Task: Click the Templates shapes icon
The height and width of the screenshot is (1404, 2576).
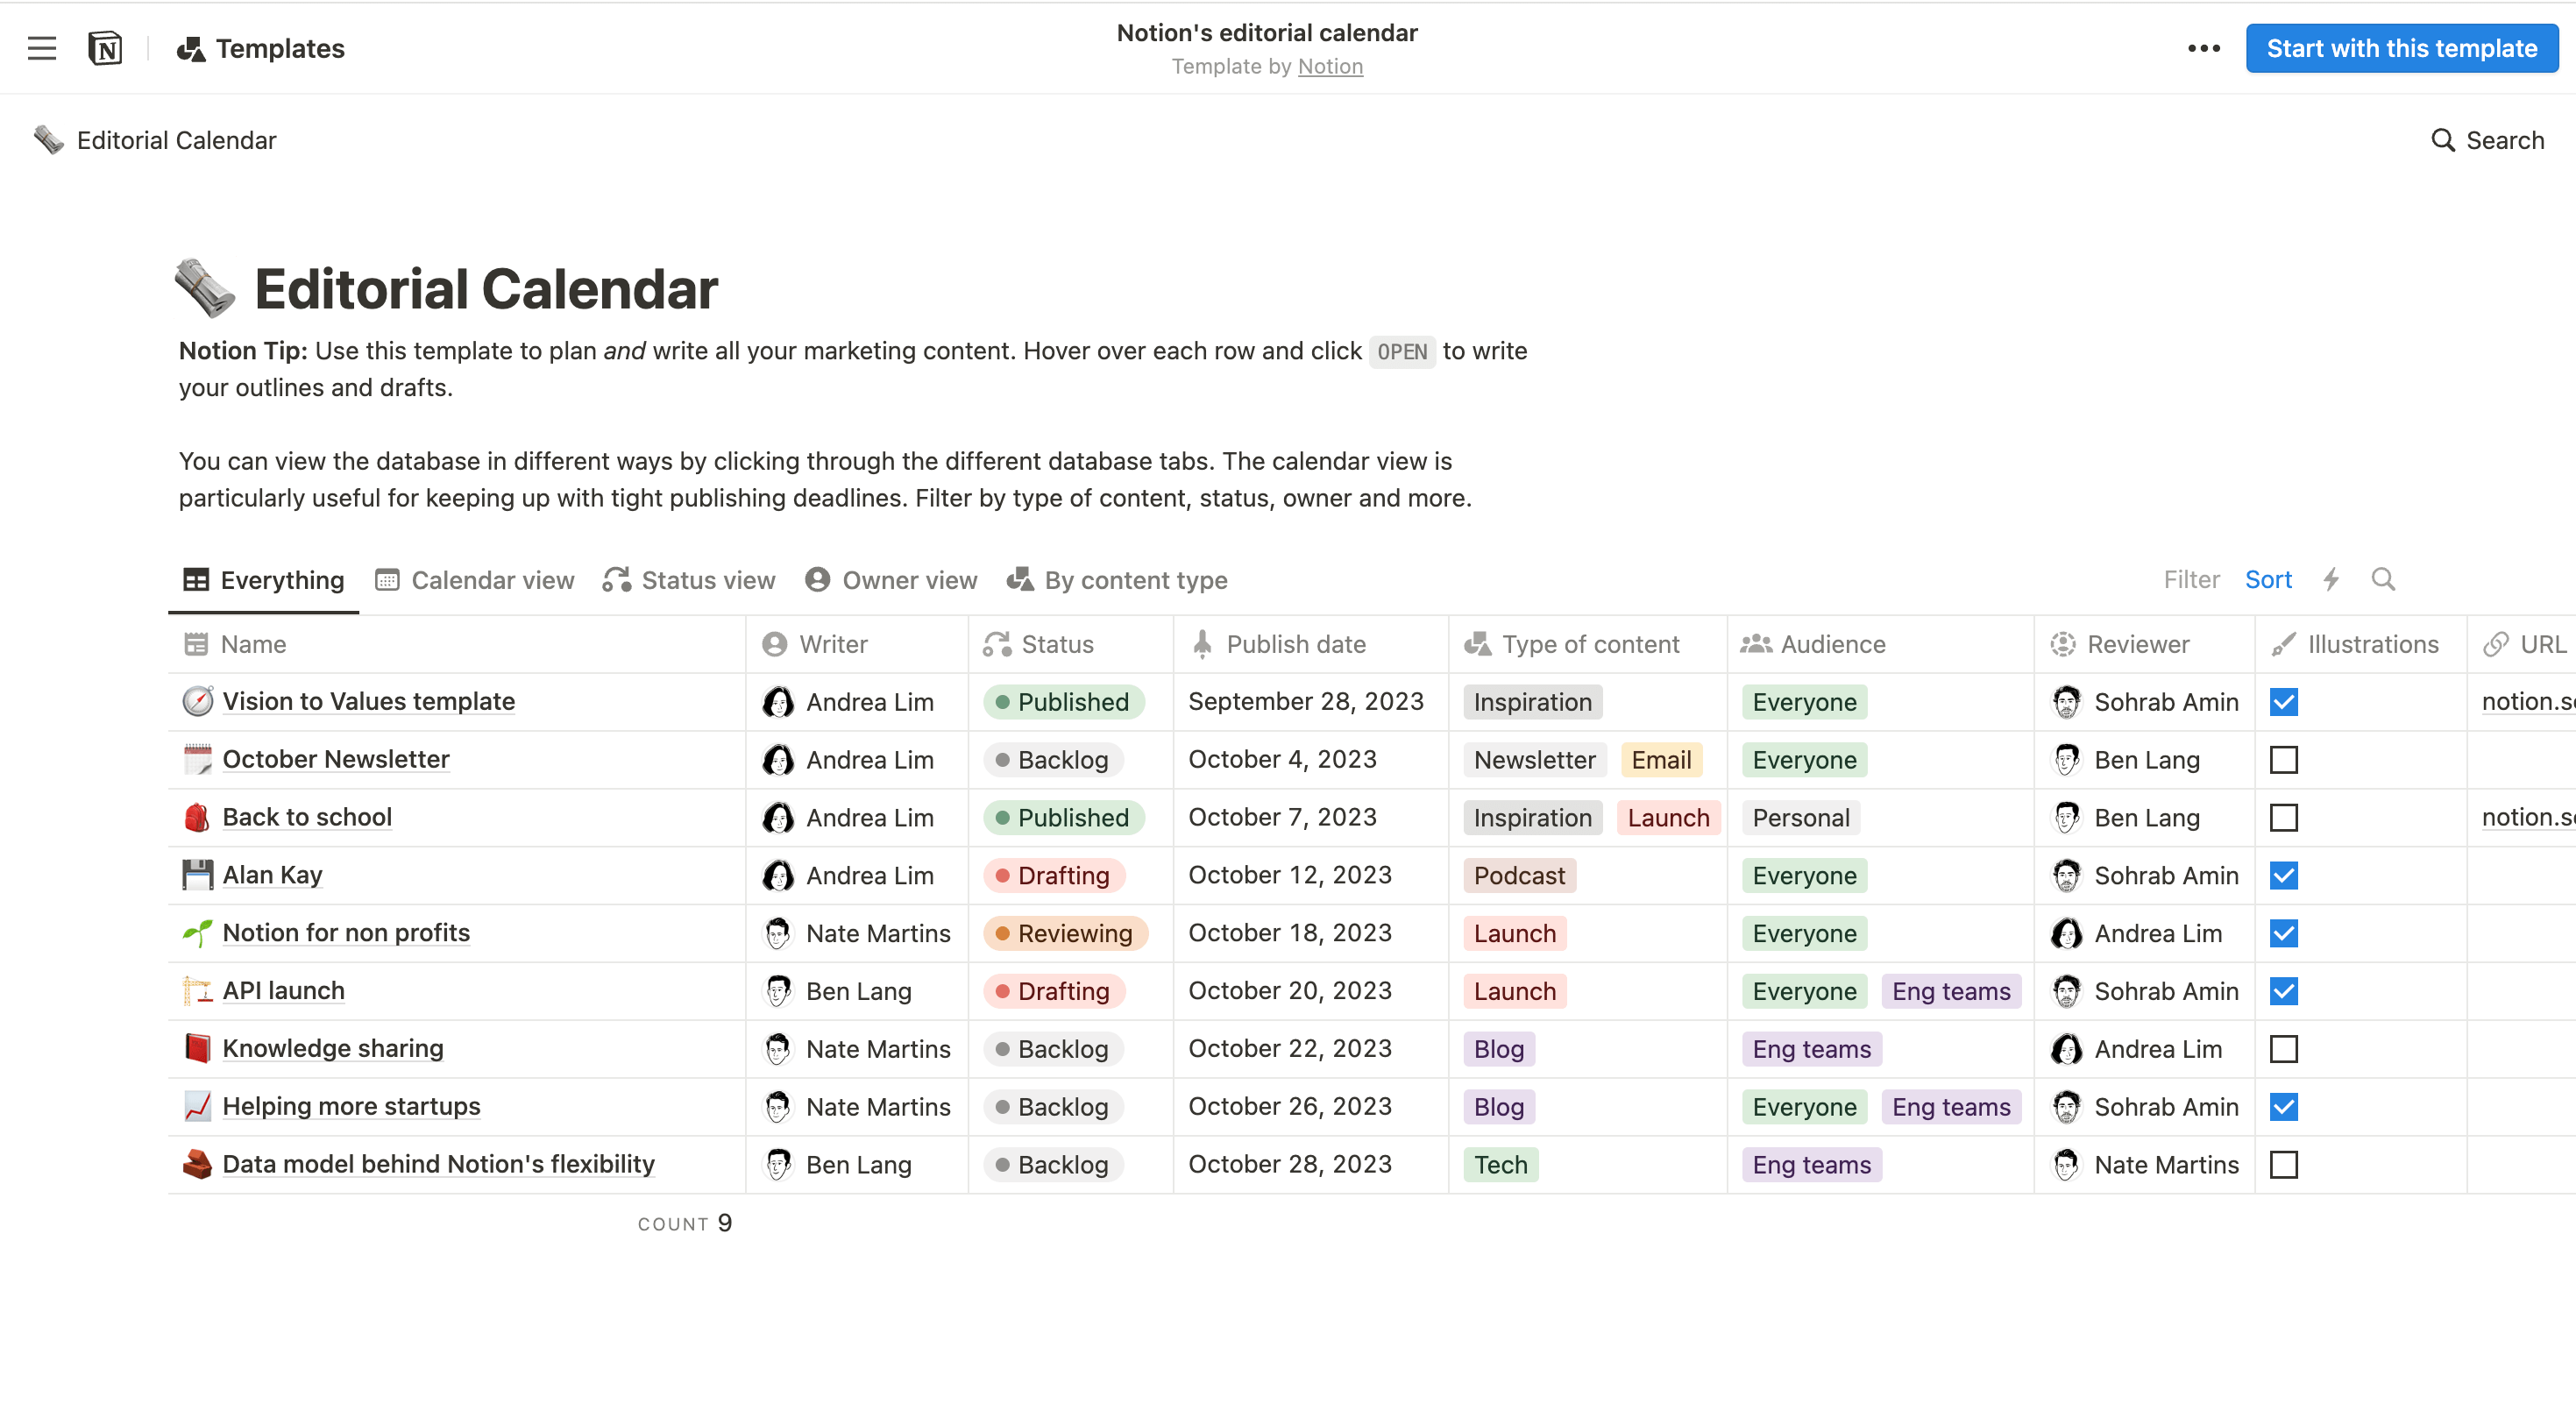Action: pyautogui.click(x=190, y=48)
